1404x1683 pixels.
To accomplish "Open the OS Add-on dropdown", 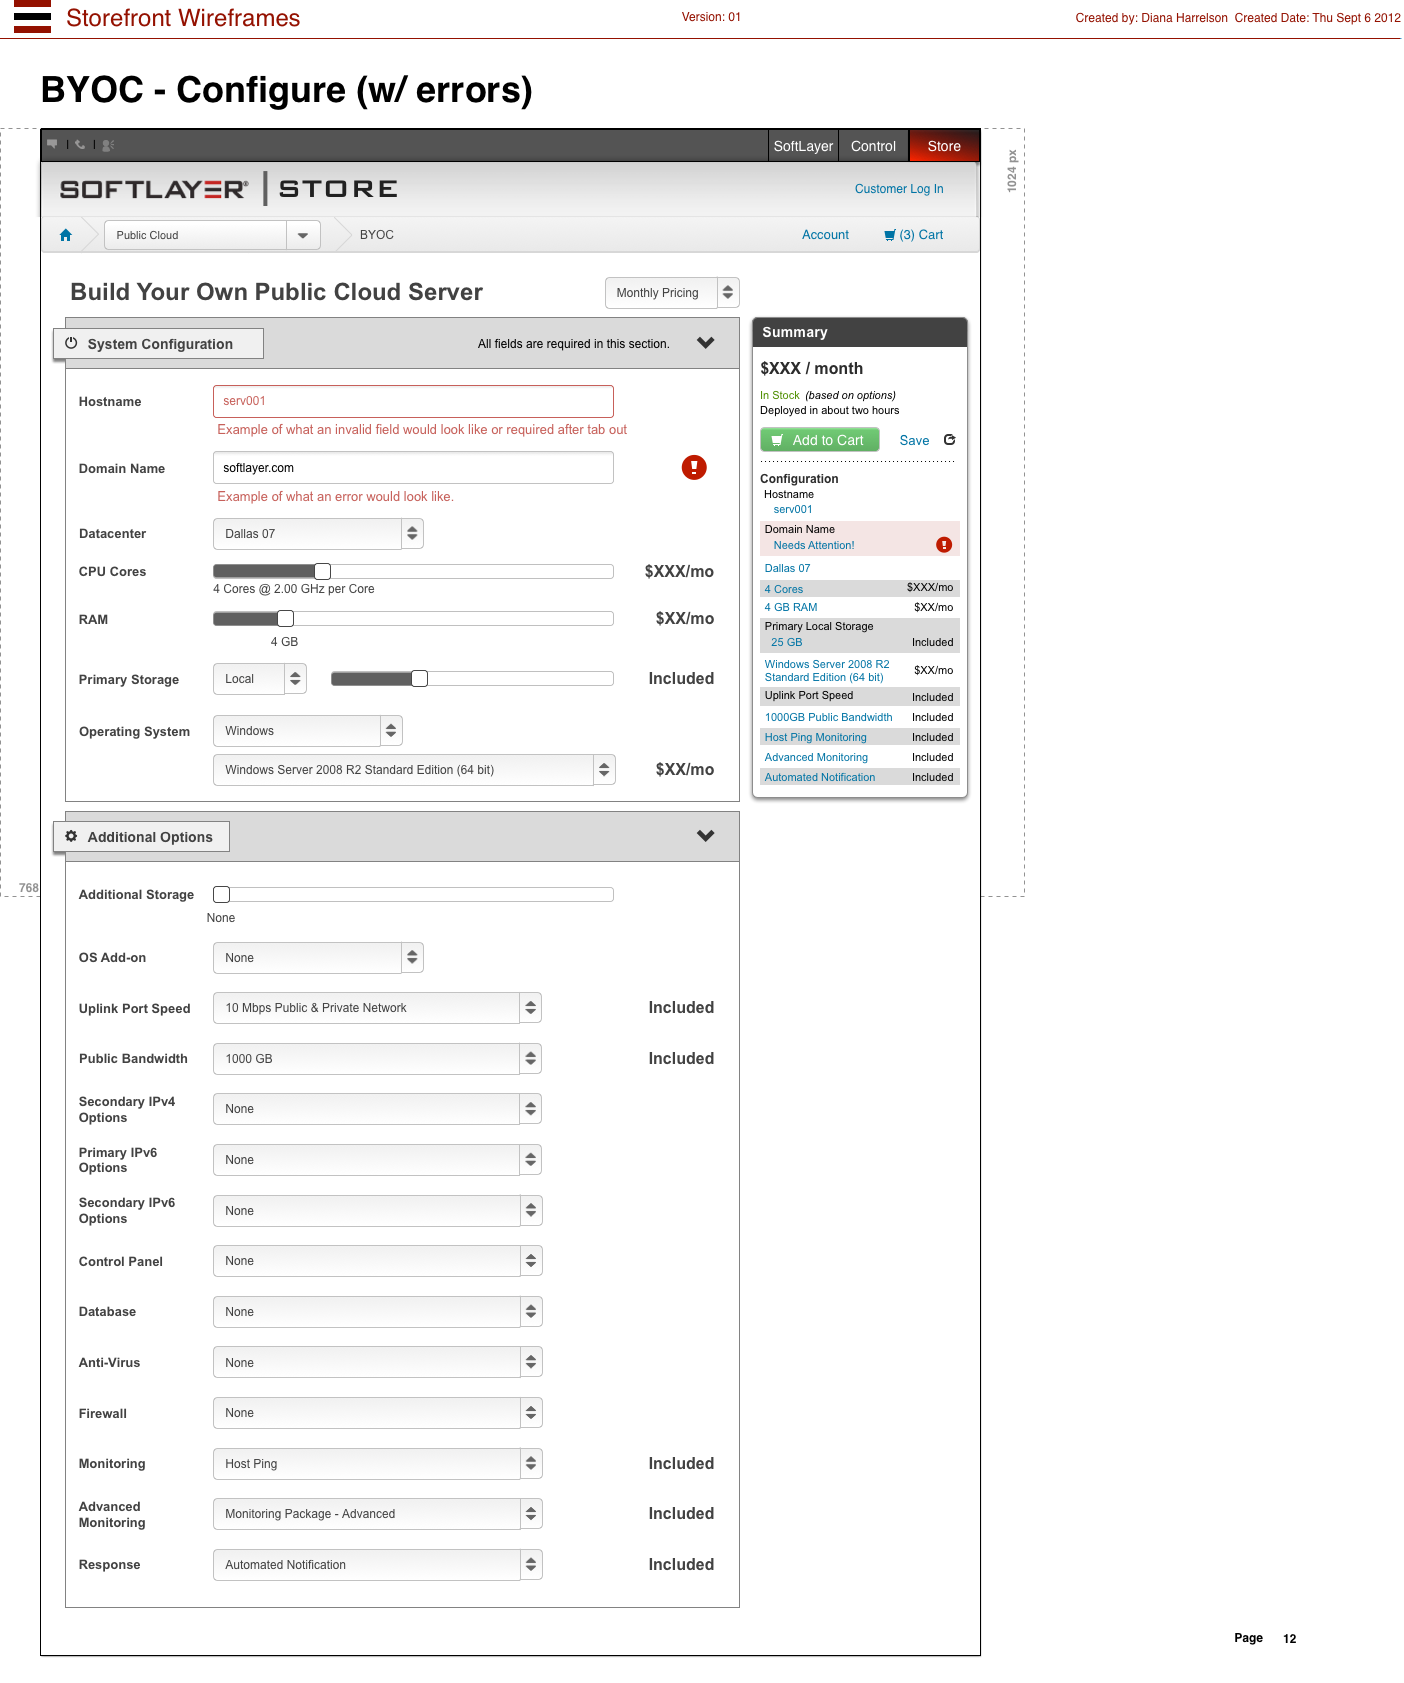I will 318,958.
